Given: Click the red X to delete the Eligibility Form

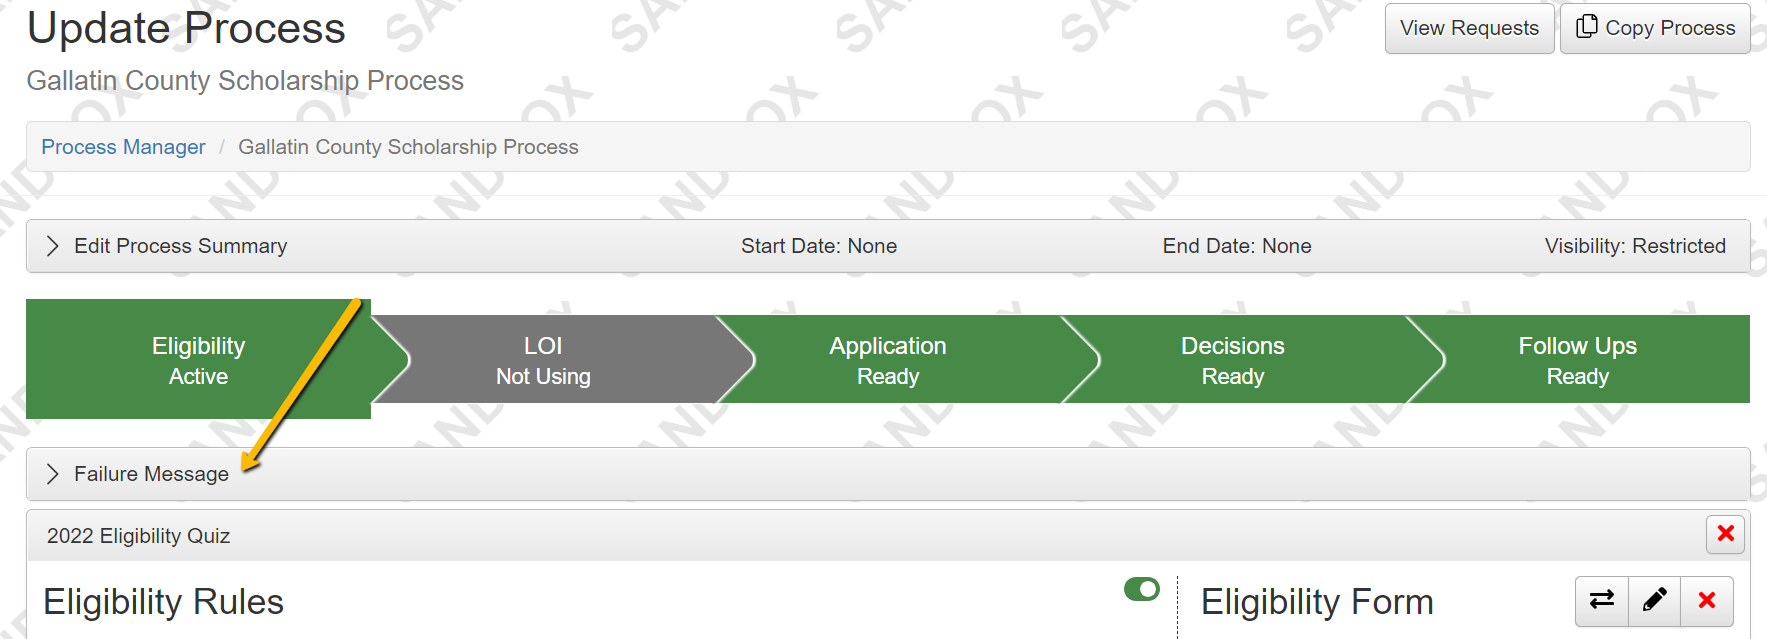Looking at the screenshot, I should point(1706,601).
